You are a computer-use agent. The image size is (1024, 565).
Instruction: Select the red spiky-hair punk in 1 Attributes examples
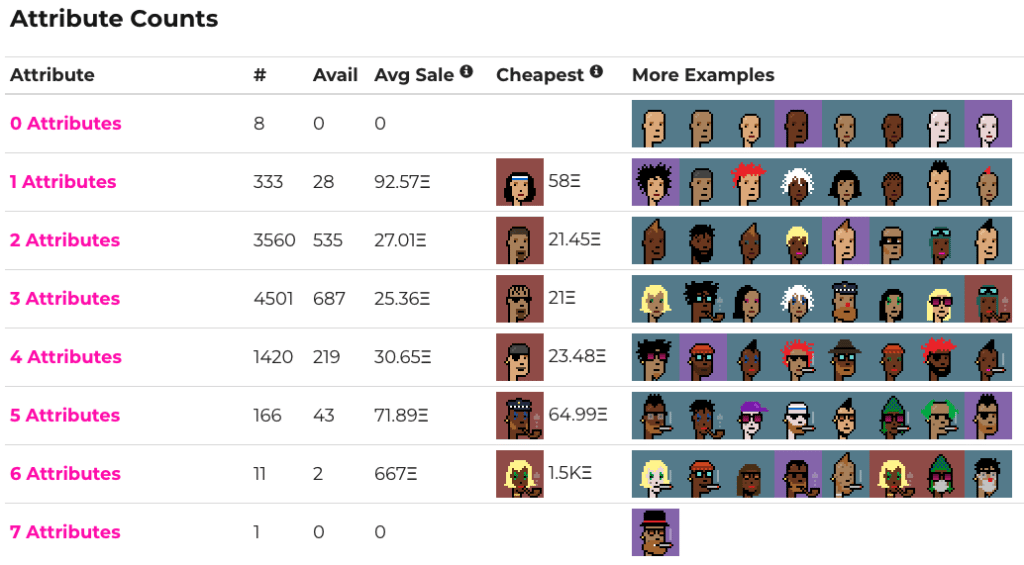[750, 182]
